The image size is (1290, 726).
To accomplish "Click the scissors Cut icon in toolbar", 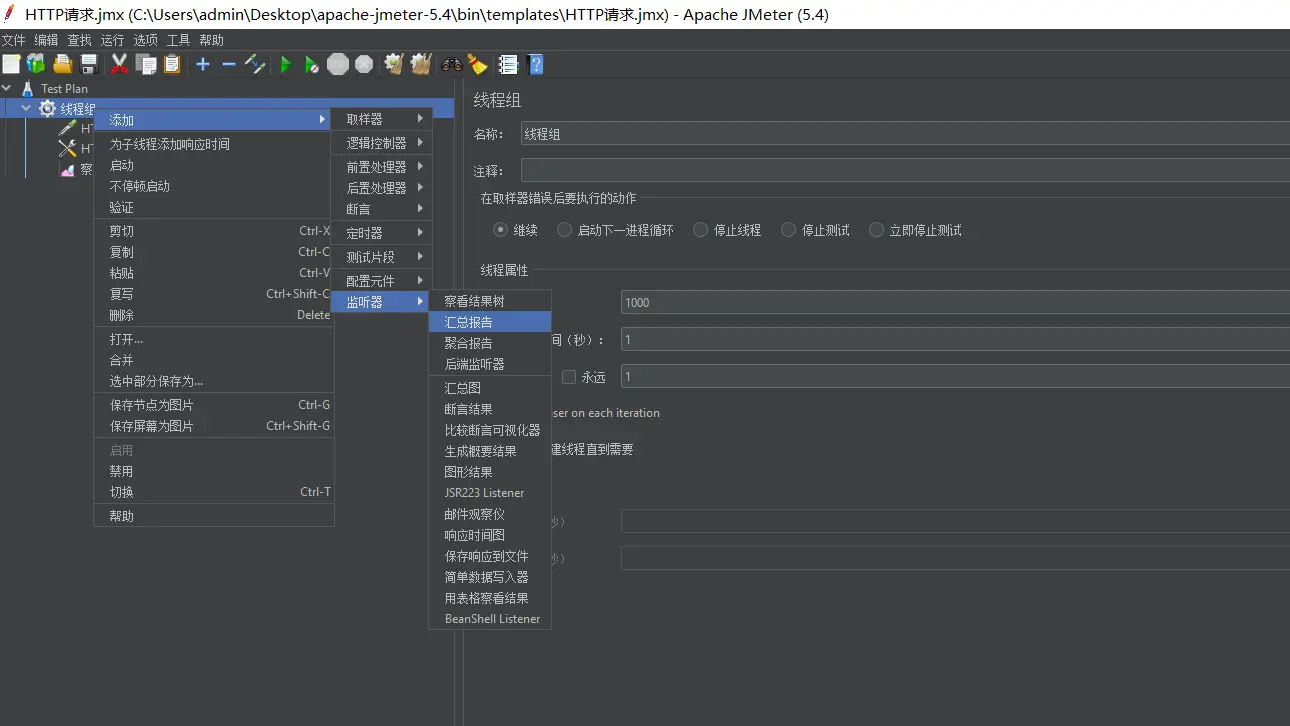I will pyautogui.click(x=119, y=65).
